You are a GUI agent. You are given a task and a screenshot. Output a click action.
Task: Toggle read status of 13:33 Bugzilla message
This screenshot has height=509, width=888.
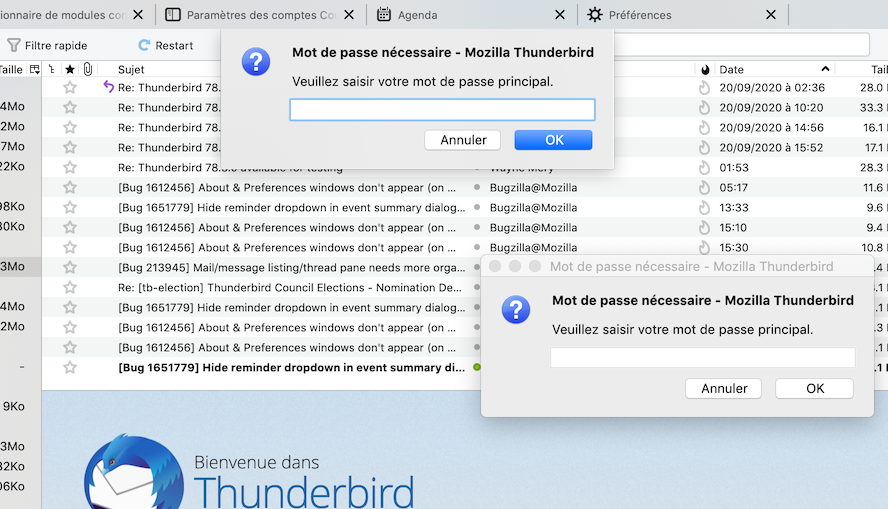[x=477, y=207]
